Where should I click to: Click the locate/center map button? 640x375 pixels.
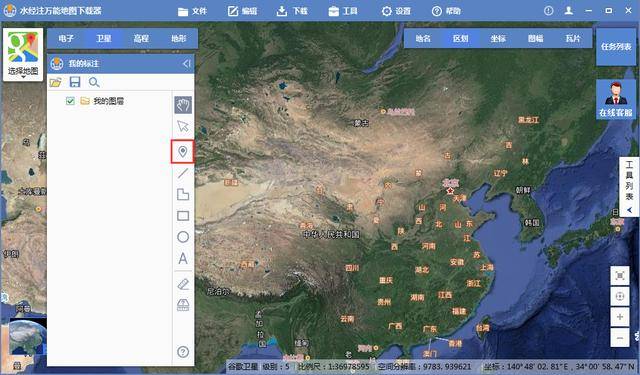click(x=620, y=296)
